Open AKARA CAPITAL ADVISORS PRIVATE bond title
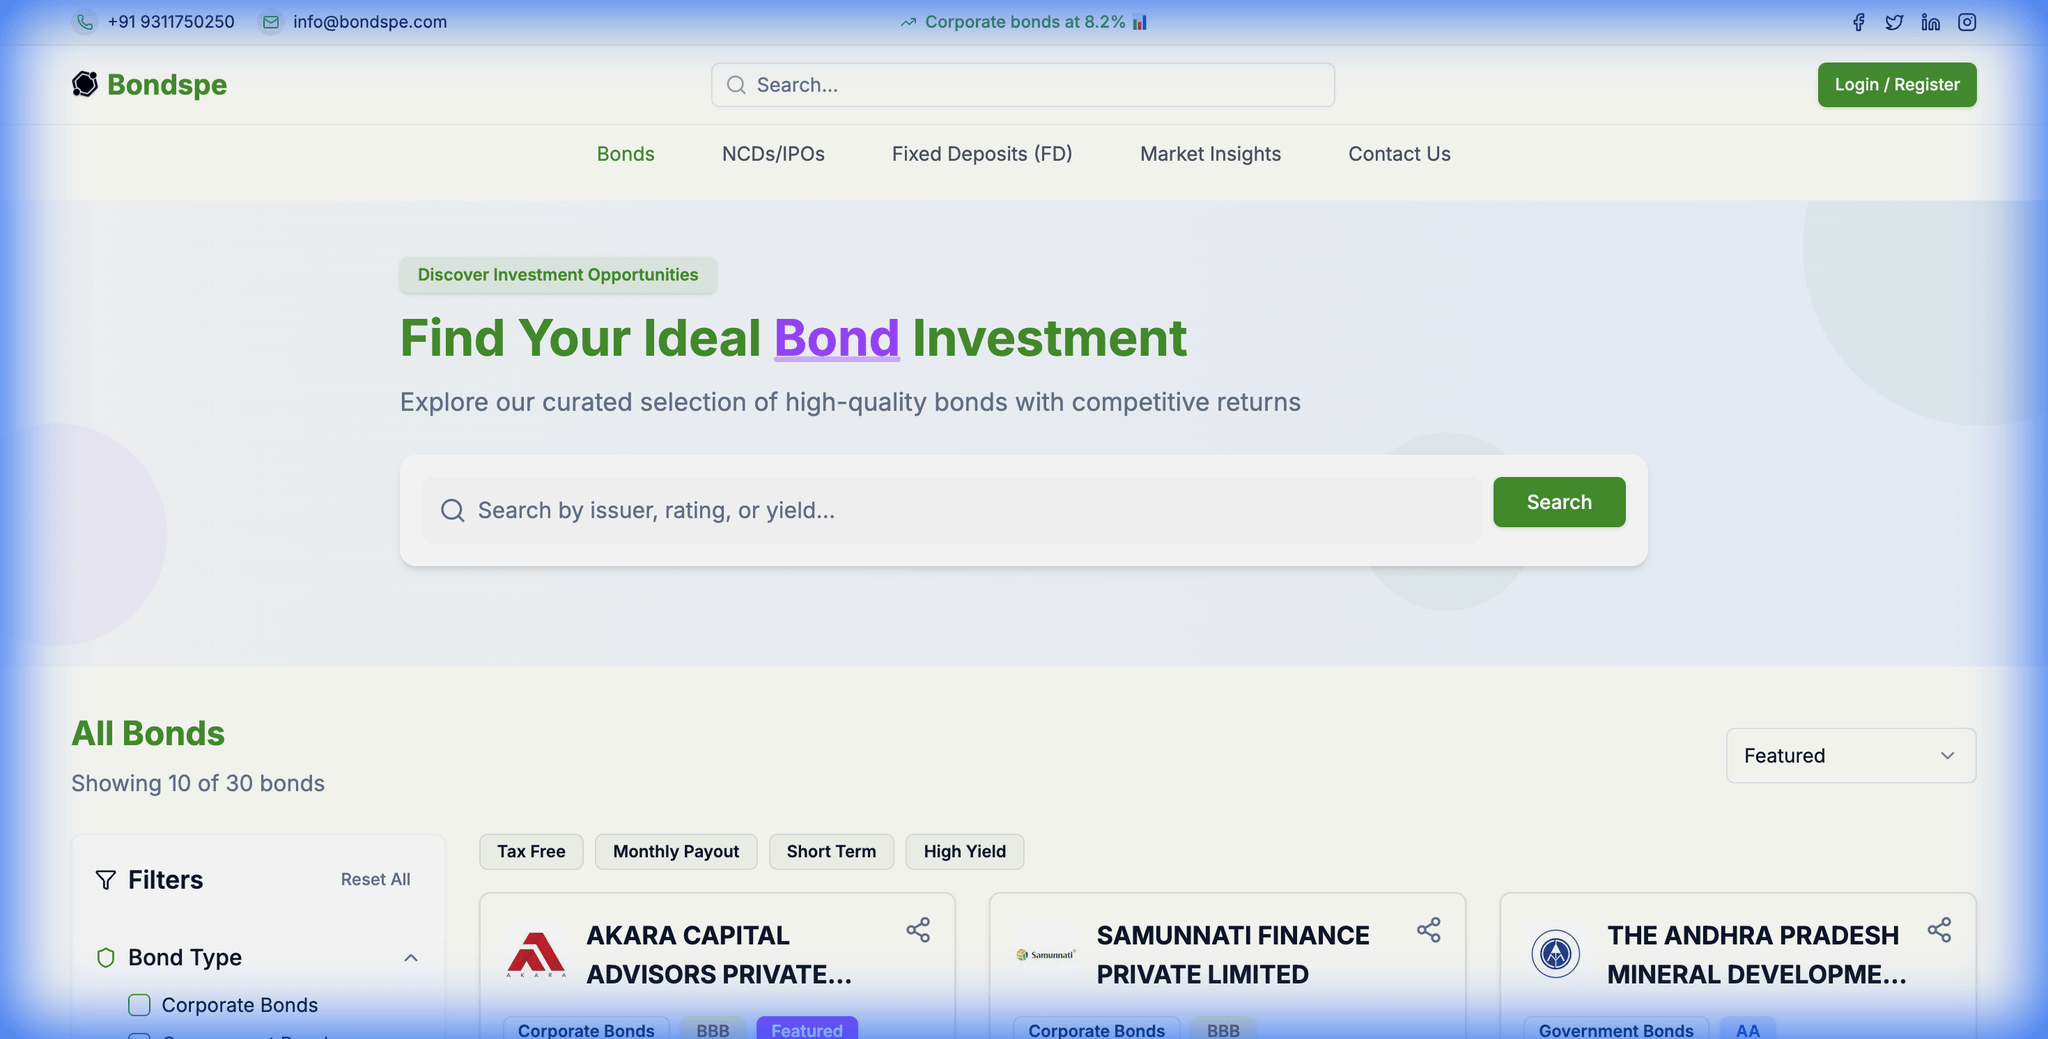The image size is (2048, 1039). pos(719,955)
